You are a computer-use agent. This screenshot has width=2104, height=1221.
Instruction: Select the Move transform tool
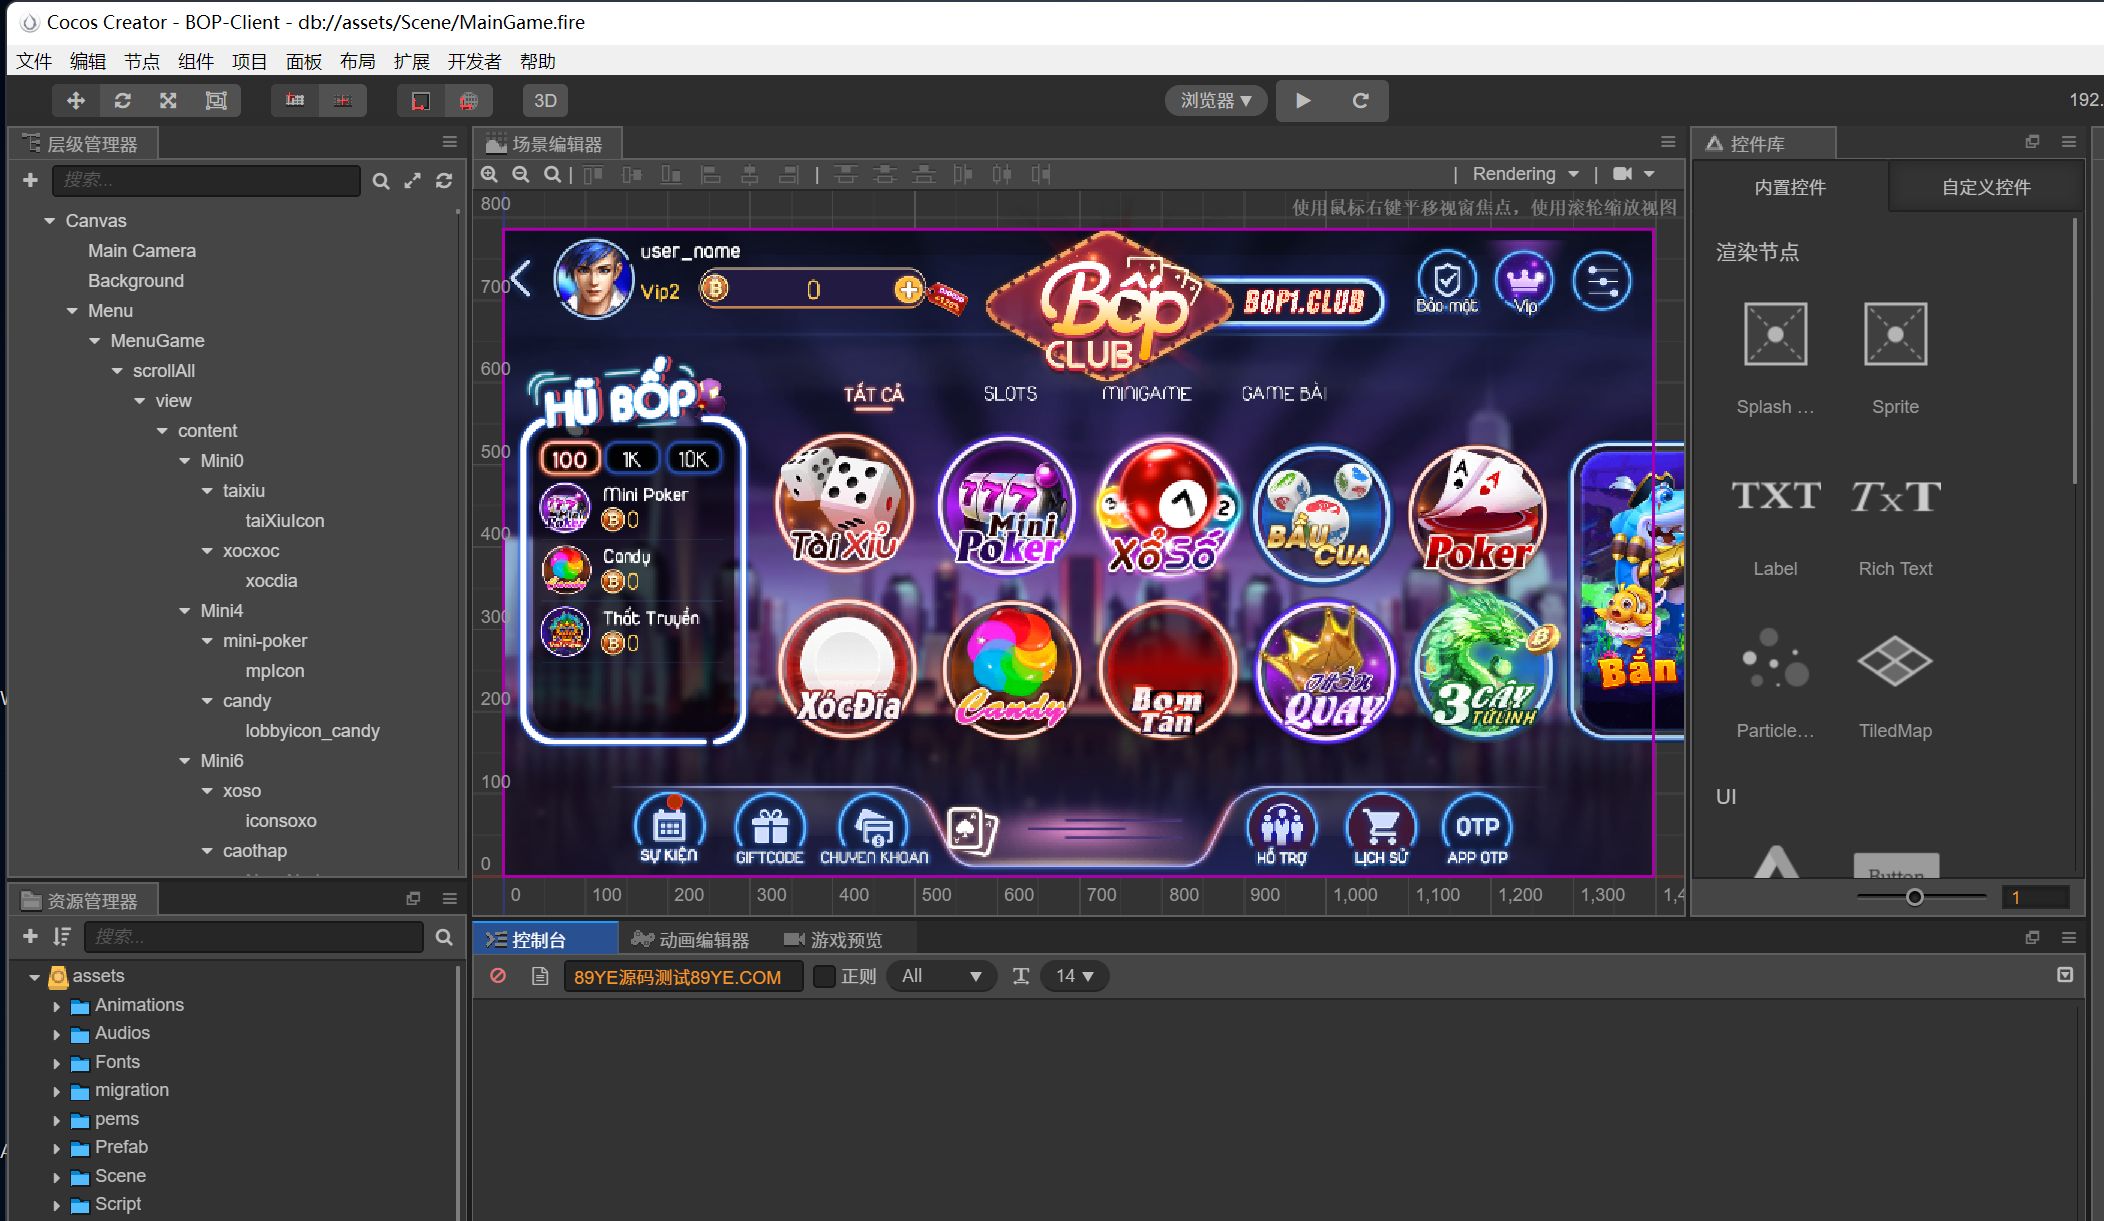point(75,101)
